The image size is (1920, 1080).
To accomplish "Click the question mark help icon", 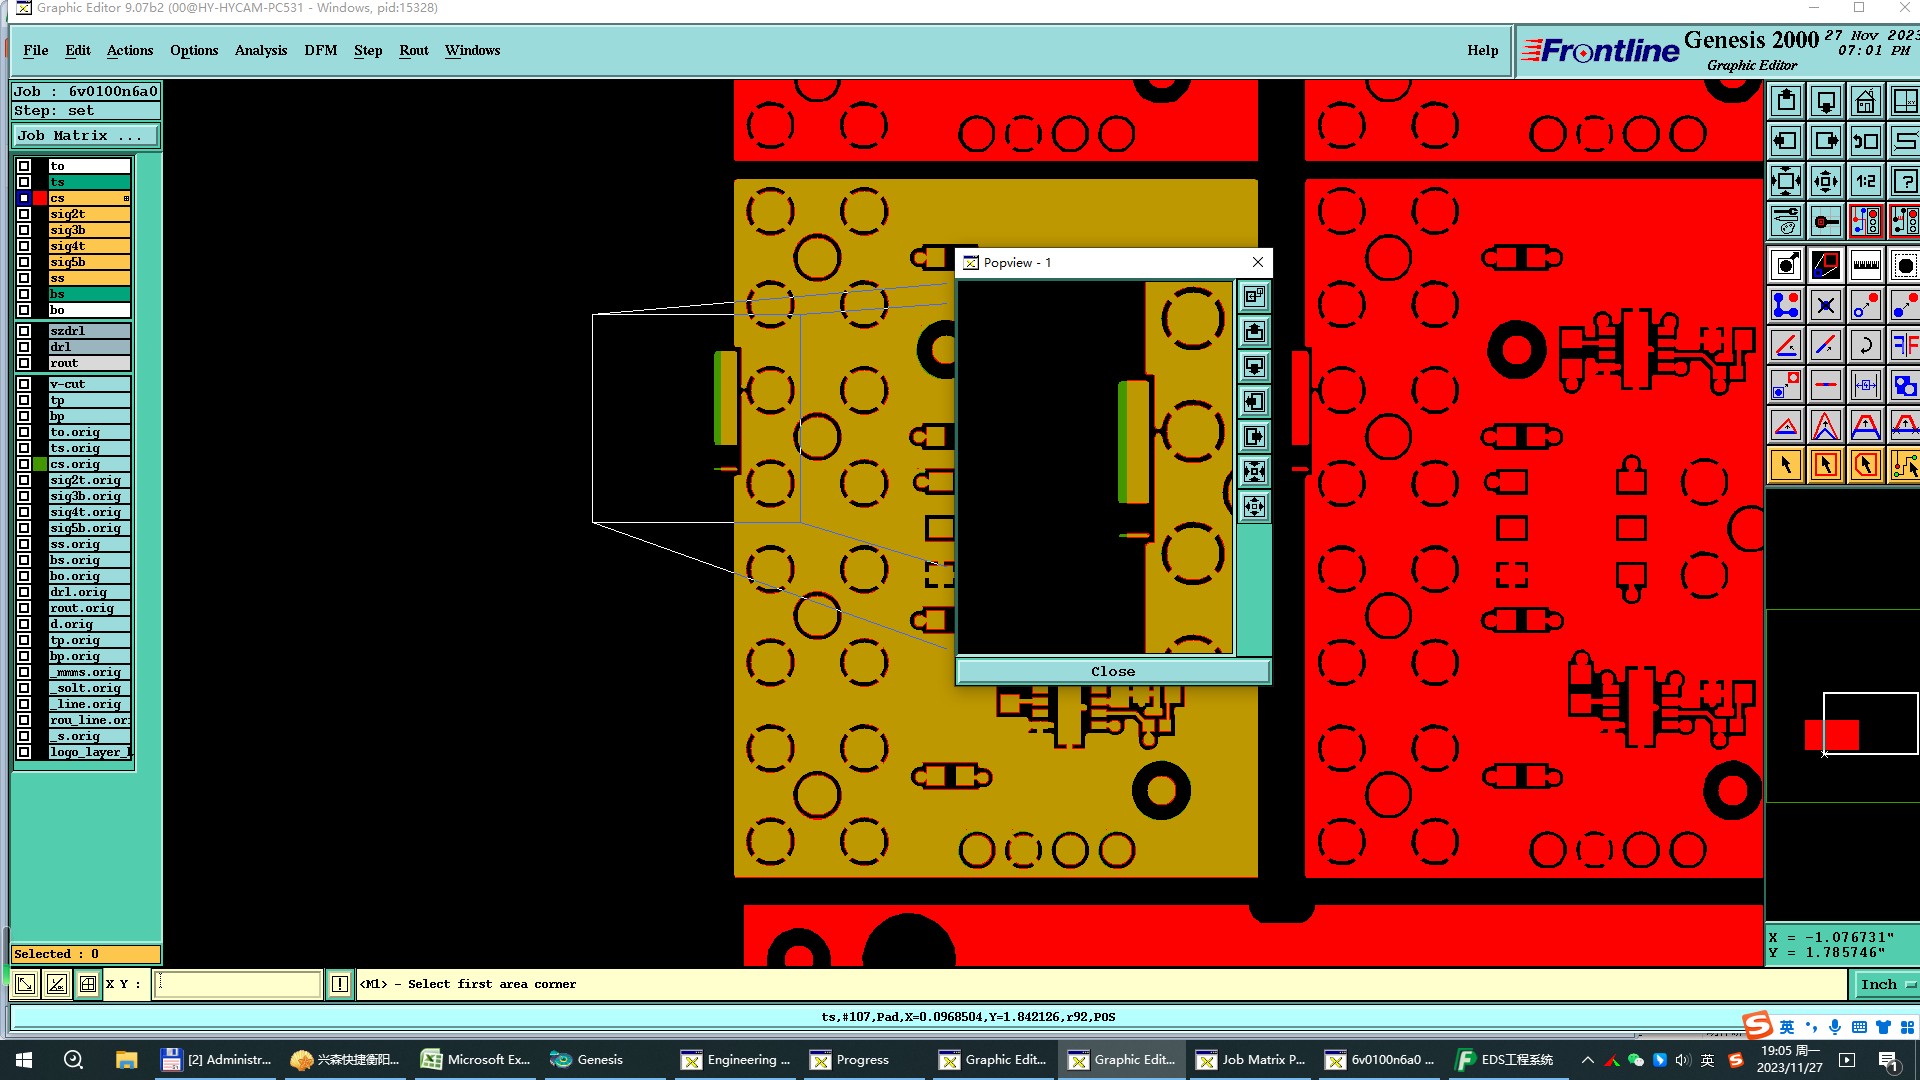I will 1904,181.
